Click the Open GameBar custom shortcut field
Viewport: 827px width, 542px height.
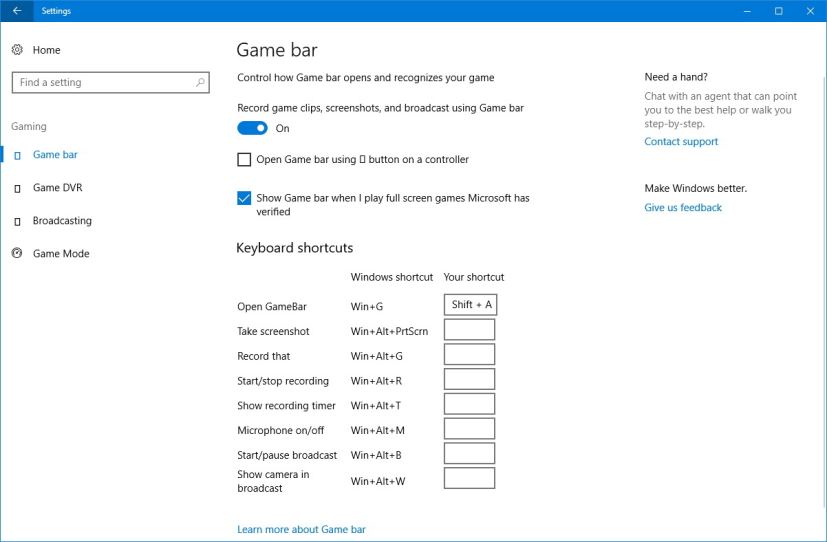[x=469, y=305]
